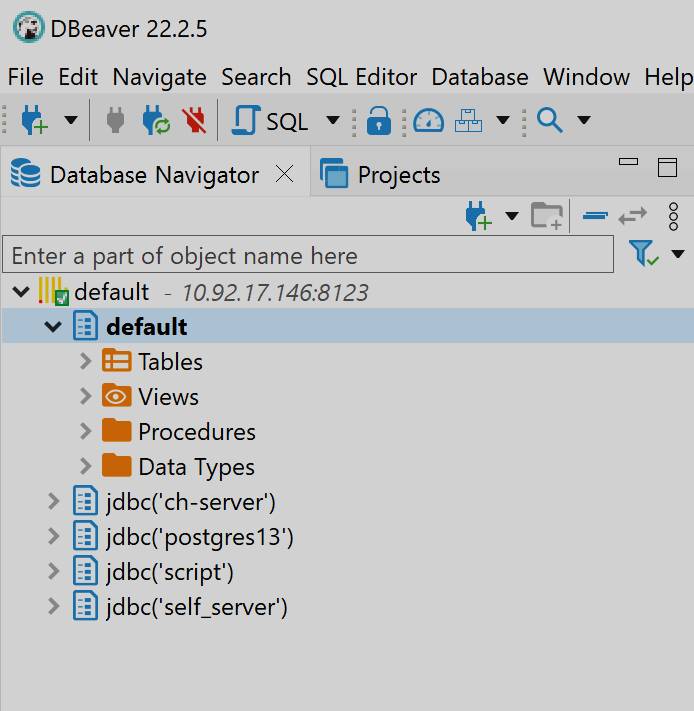Select the Tables tree item
Viewport: 694px width, 711px height.
click(170, 362)
